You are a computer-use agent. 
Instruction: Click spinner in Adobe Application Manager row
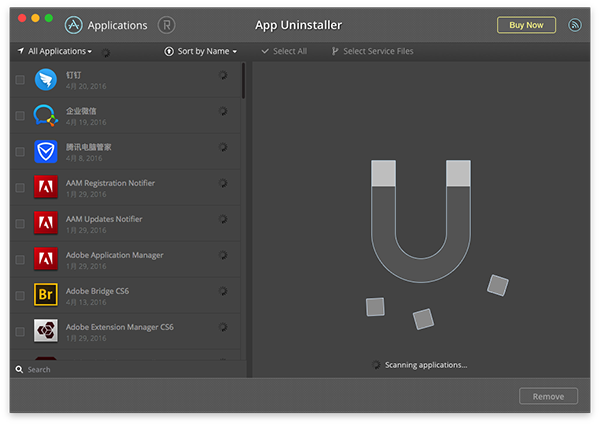[x=223, y=255]
